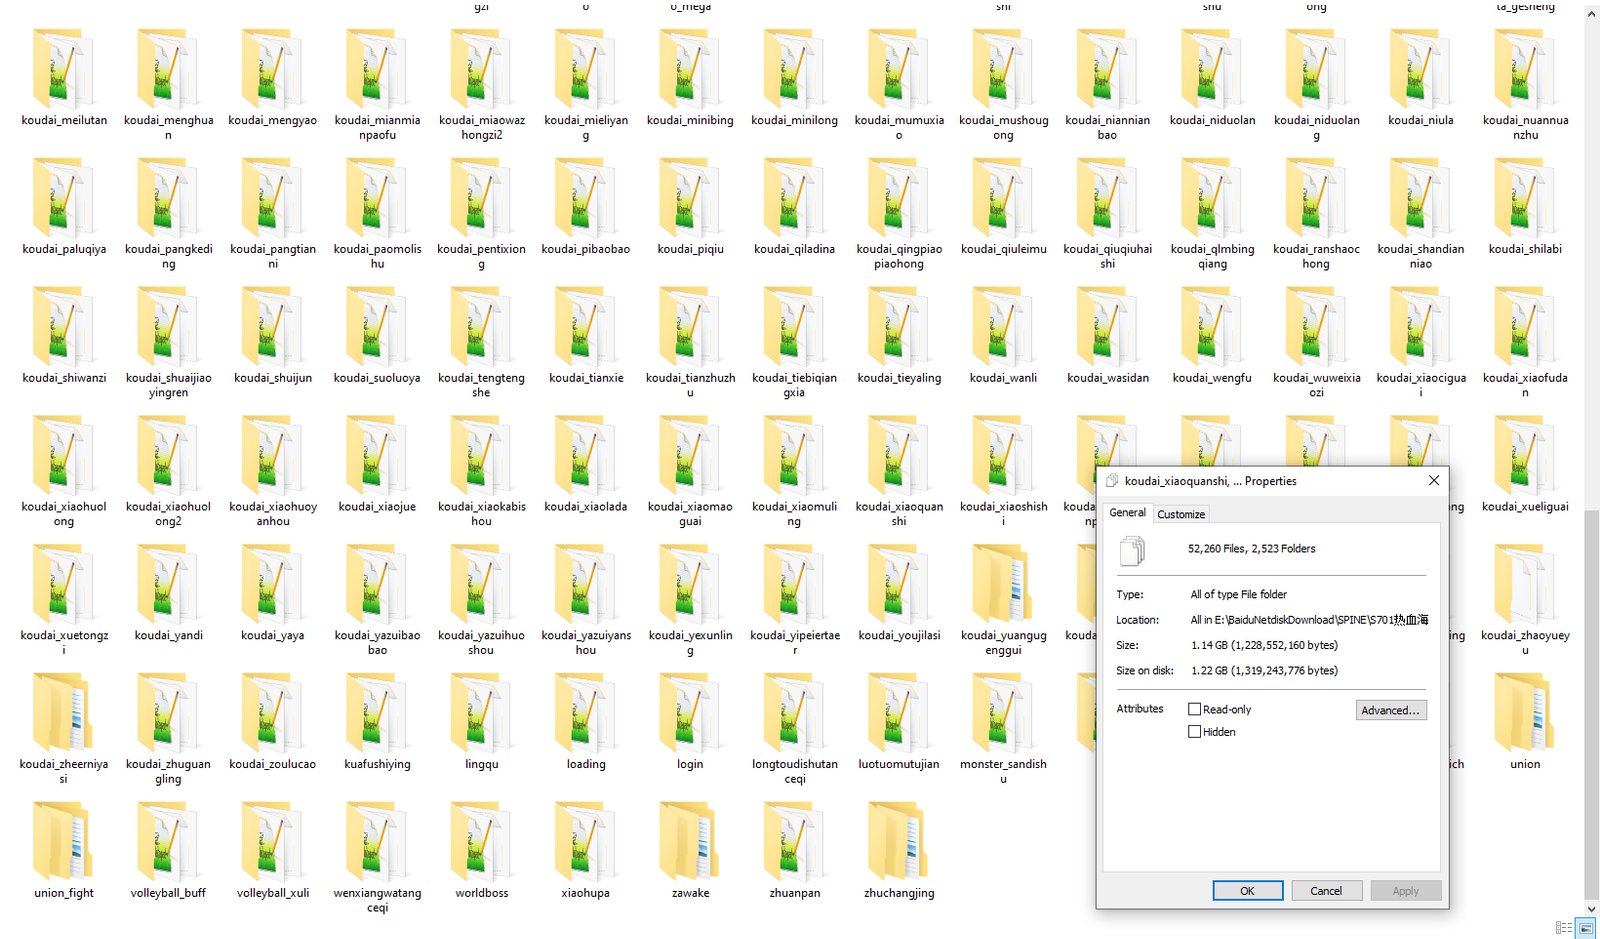Switch to details view layout

click(1564, 928)
